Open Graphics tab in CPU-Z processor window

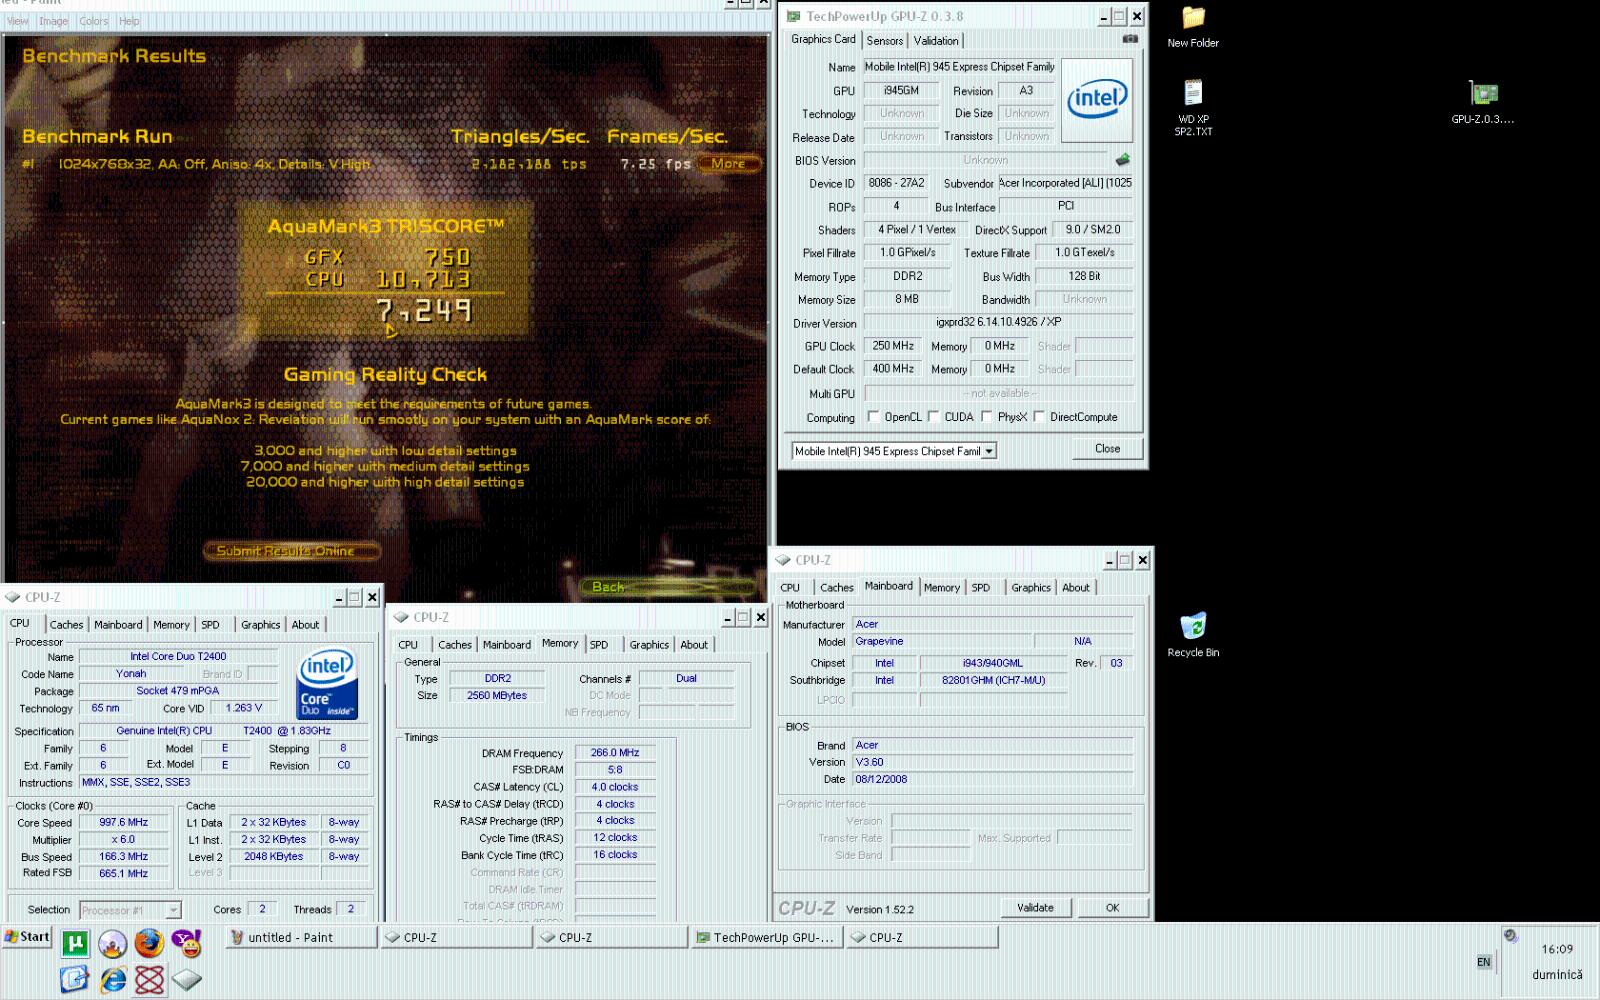(x=261, y=625)
